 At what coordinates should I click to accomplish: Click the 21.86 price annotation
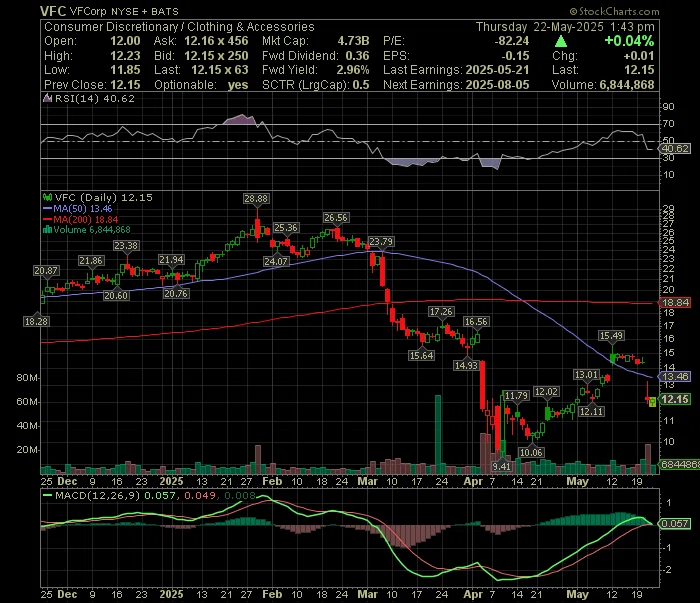coord(91,261)
